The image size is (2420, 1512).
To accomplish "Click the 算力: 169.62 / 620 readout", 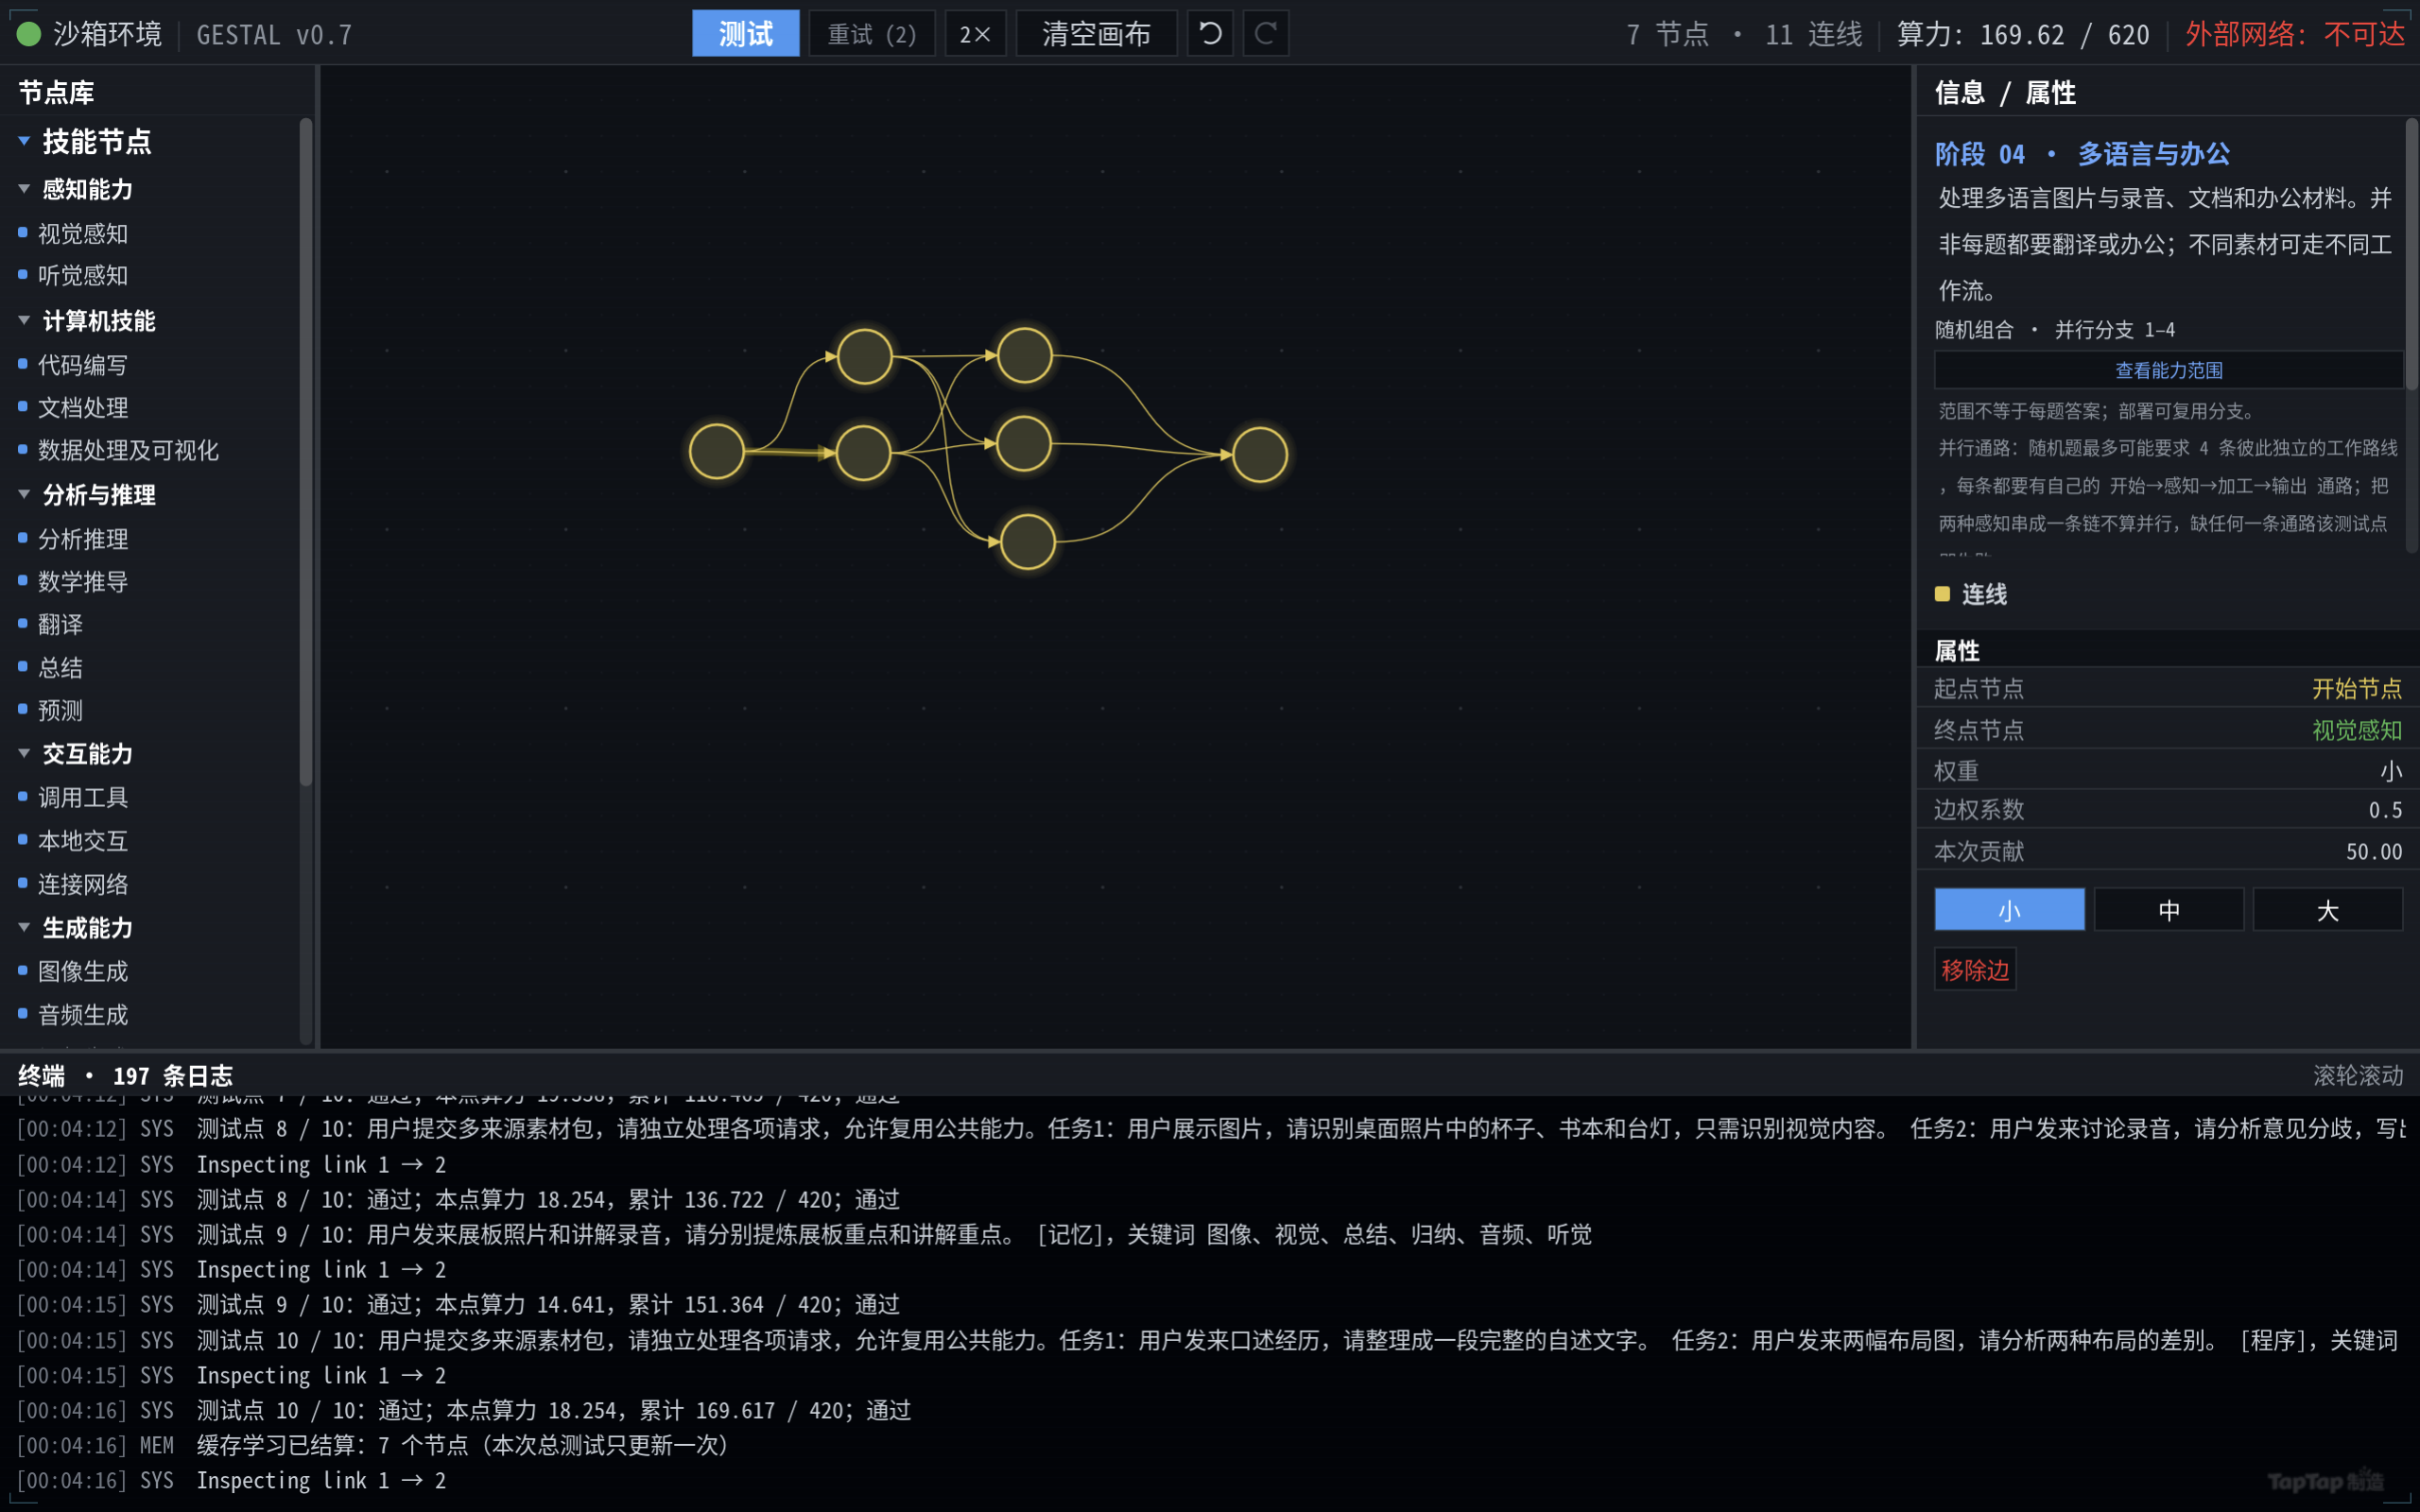I will (2022, 34).
